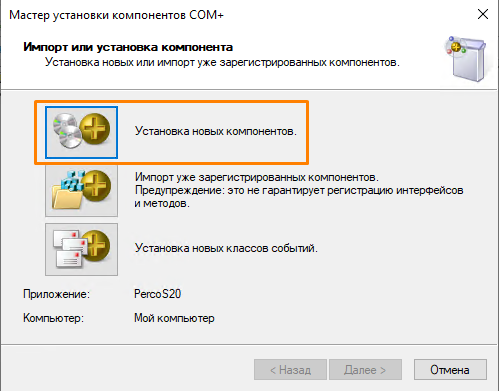Select the CD discs install new components icon
The width and height of the screenshot is (499, 391).
(81, 132)
